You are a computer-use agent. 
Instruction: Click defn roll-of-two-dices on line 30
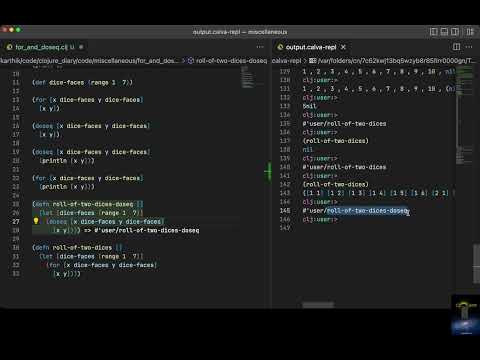(77, 248)
